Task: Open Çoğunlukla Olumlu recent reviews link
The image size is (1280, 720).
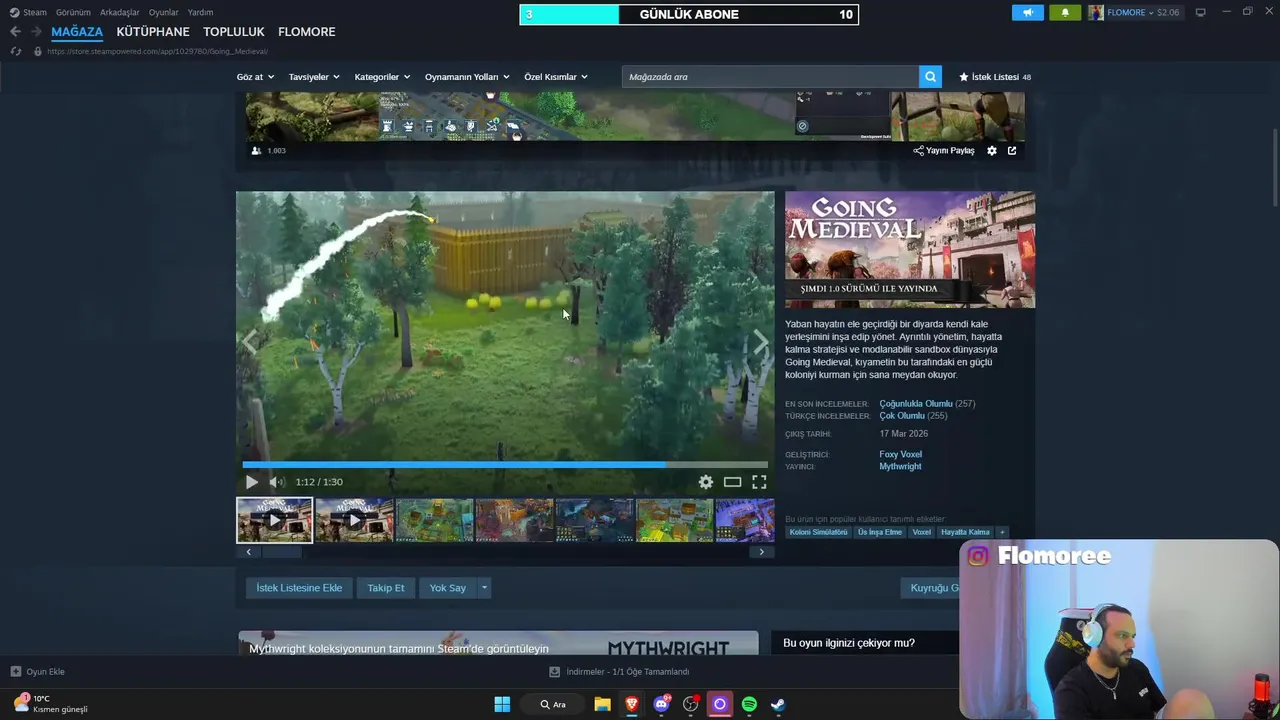Action: click(916, 404)
